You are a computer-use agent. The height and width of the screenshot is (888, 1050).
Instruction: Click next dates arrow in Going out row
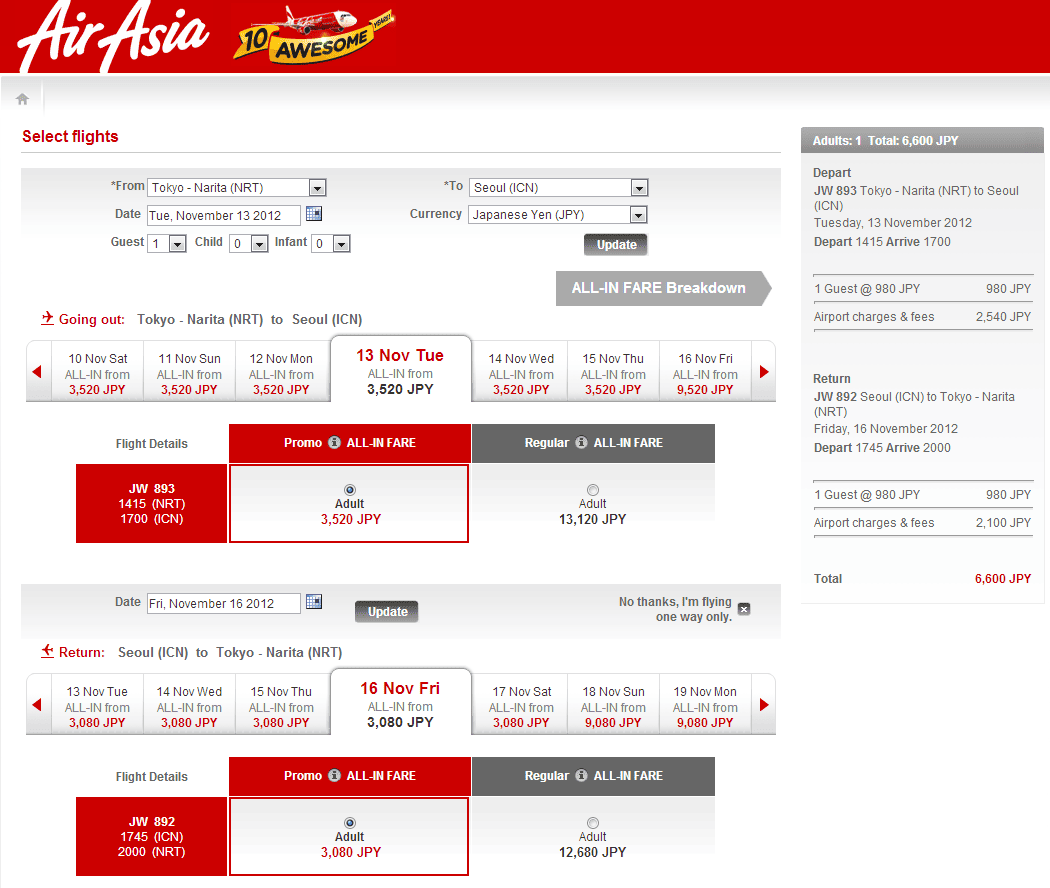pos(764,372)
